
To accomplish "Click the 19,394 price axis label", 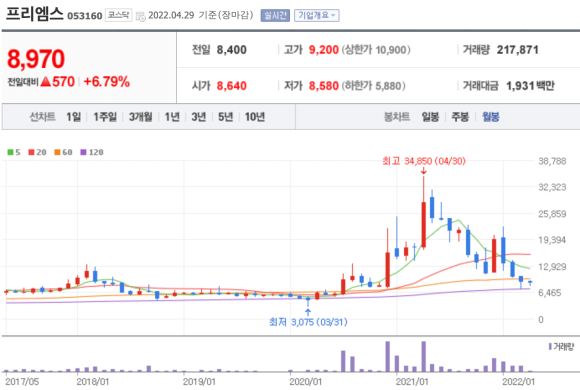I will 552,240.
